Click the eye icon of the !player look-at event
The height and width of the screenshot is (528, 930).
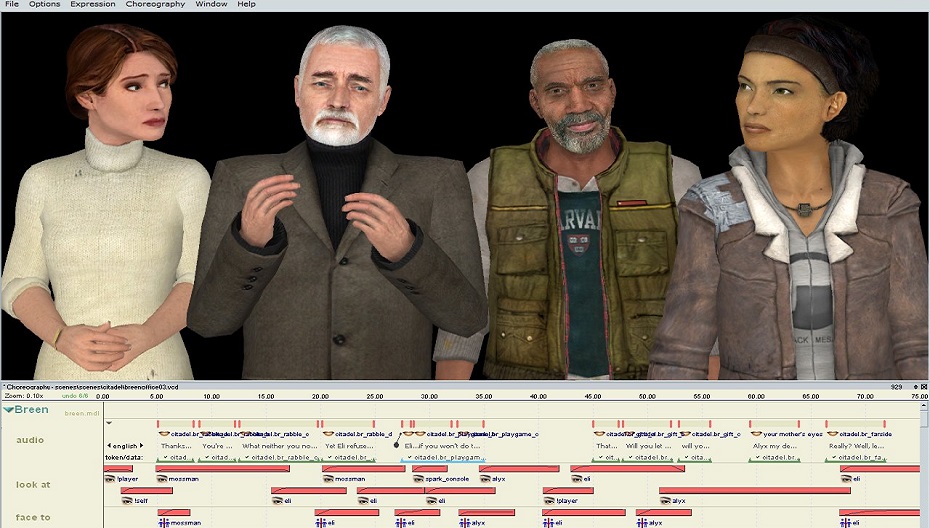111,479
